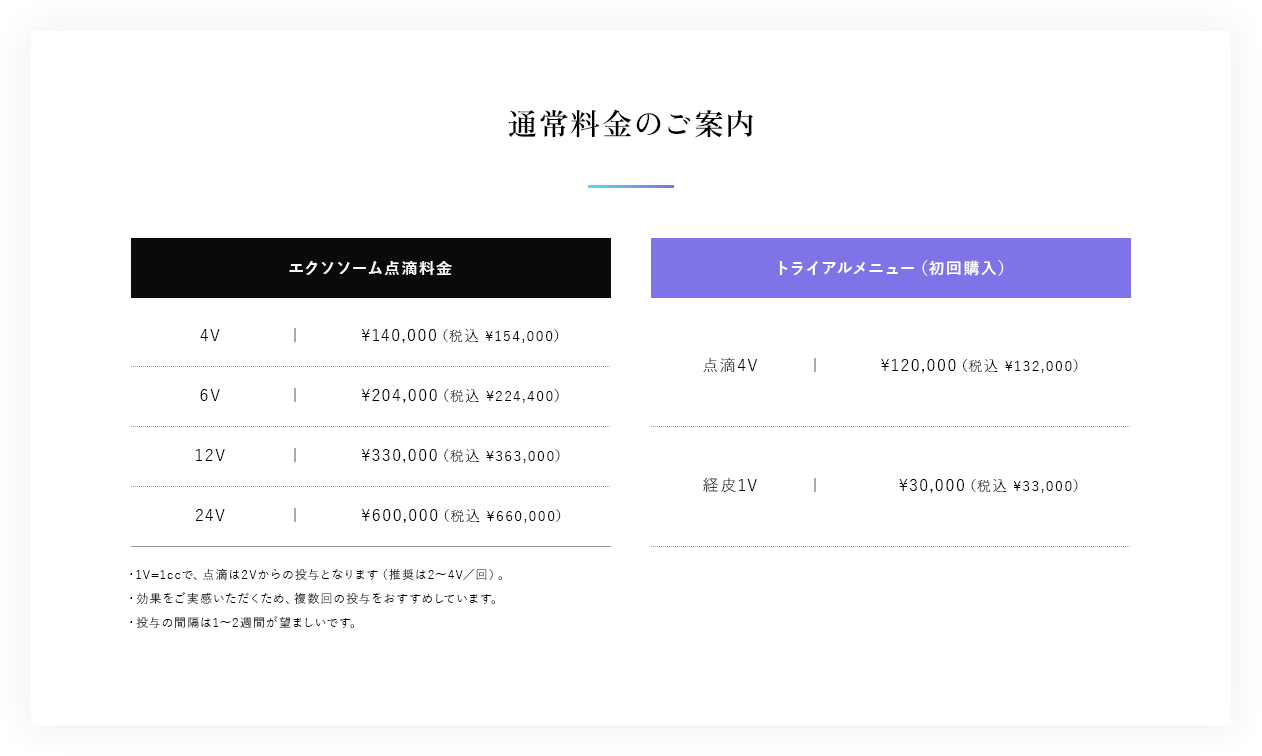Viewport: 1262px width, 756px height.
Task: Select the エクソソーム点滴料金 black header
Action: pos(371,268)
